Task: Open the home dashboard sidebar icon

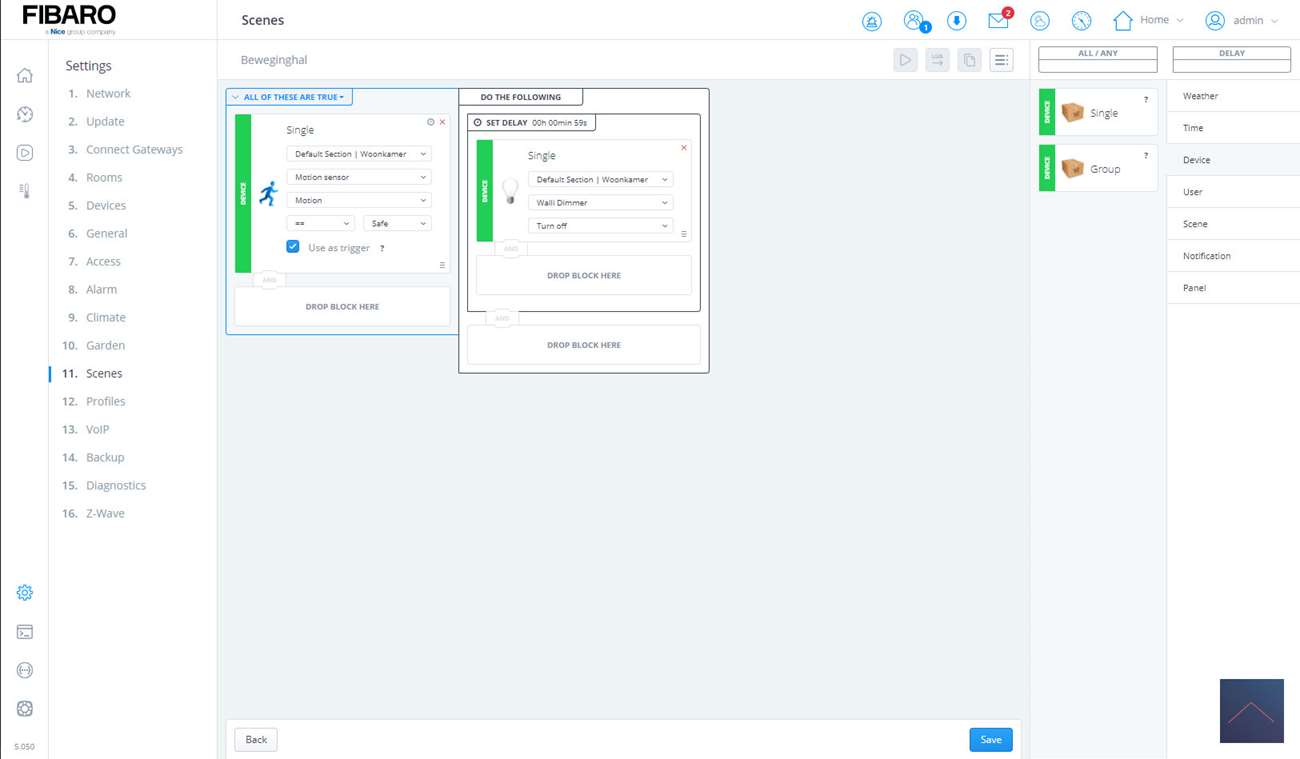Action: tap(25, 76)
